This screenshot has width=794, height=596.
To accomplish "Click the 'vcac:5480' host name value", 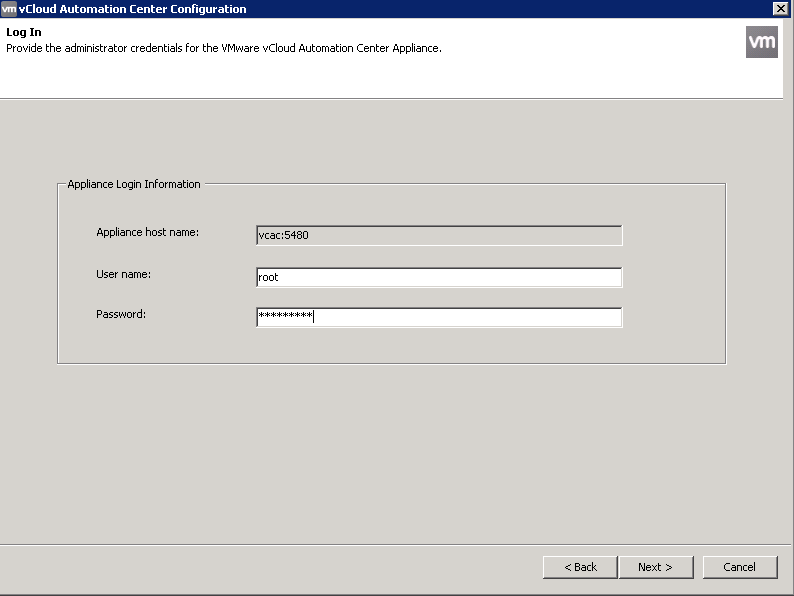I will click(x=284, y=236).
